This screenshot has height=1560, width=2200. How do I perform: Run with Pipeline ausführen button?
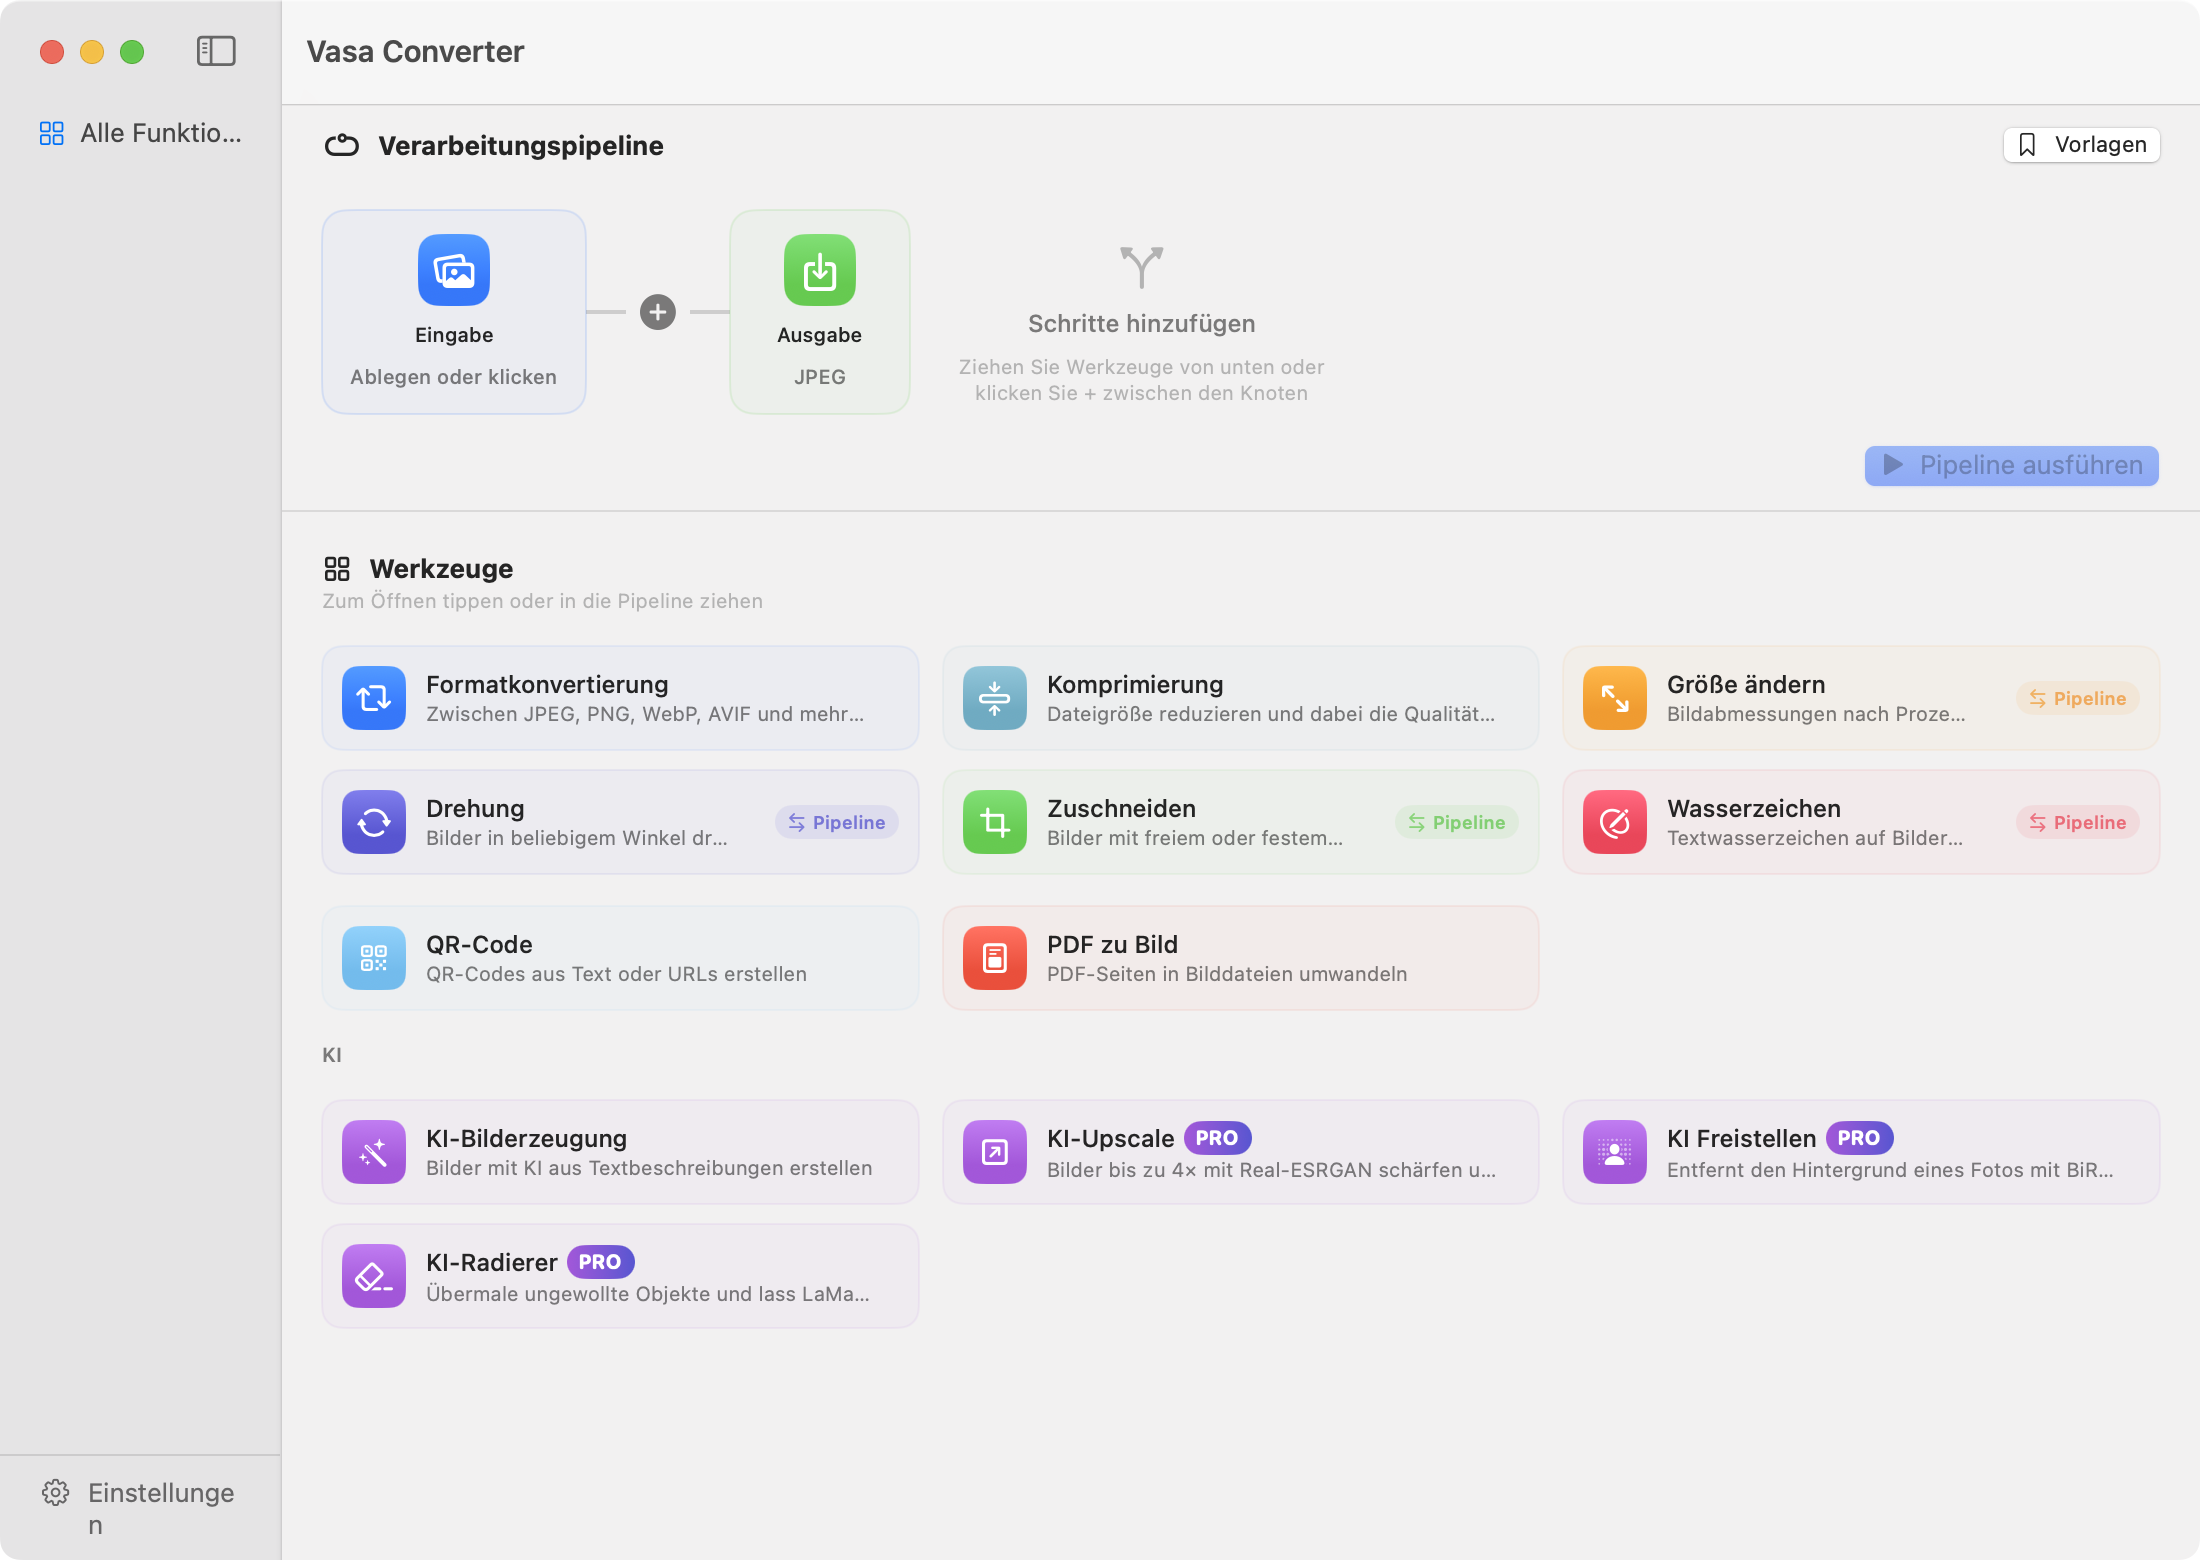(2012, 466)
